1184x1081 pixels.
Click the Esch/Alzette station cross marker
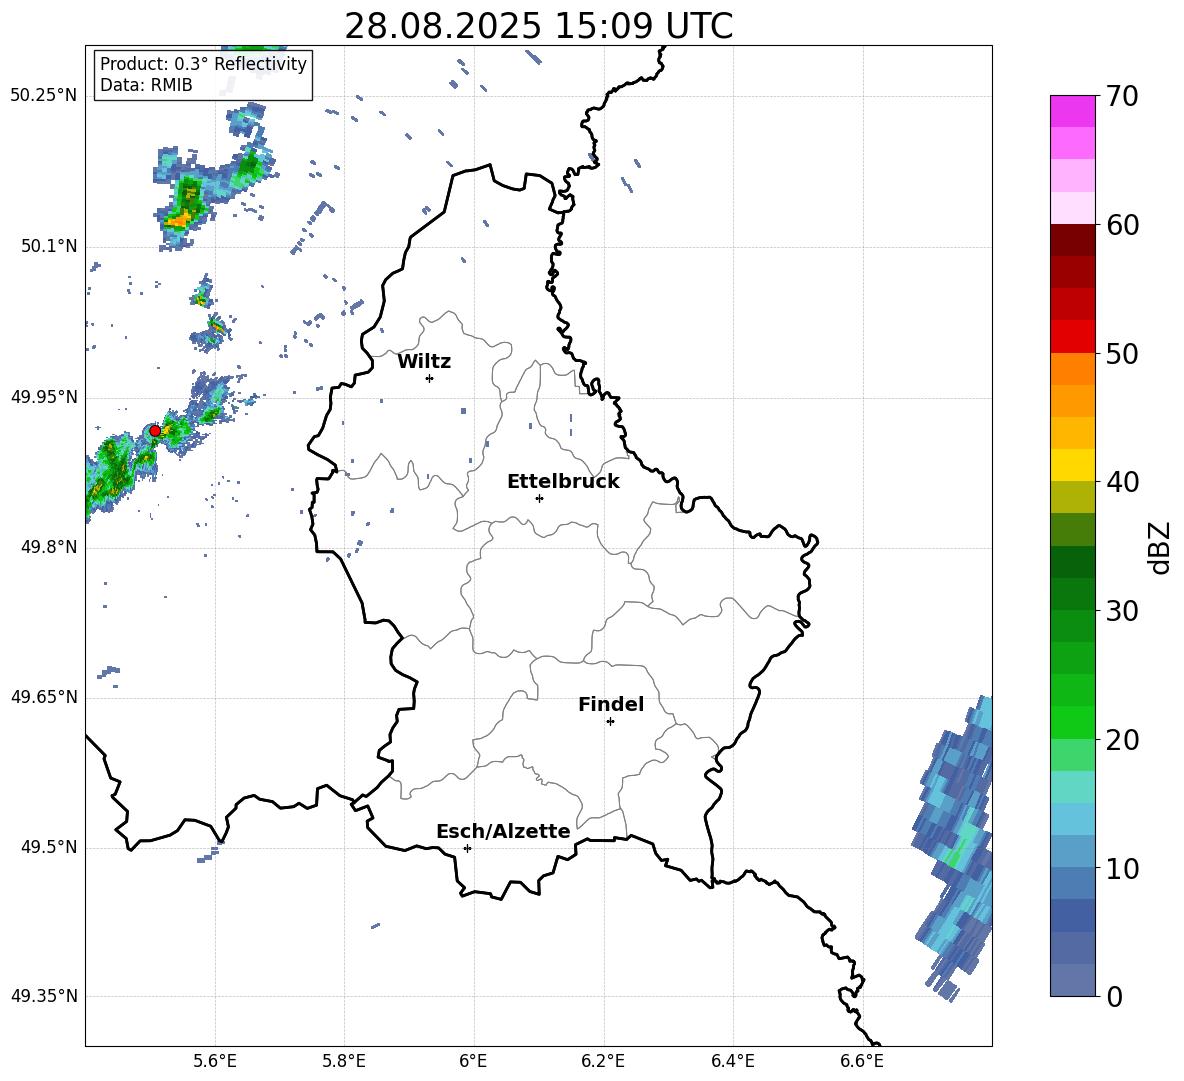click(467, 848)
